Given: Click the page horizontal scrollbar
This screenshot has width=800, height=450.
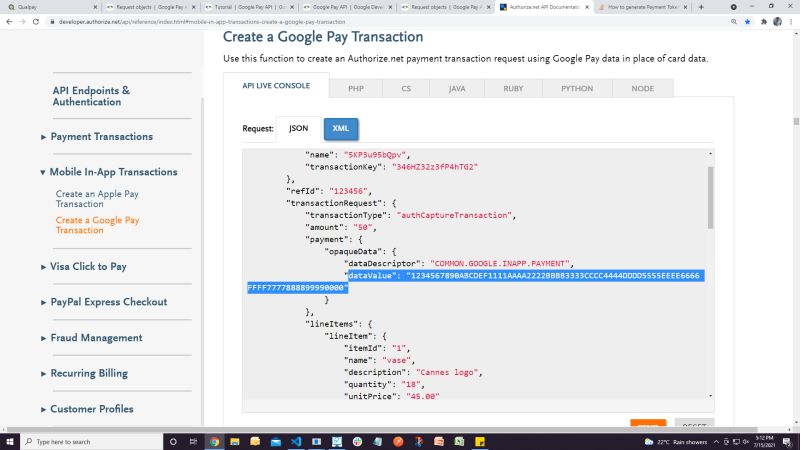Looking at the screenshot, I should pos(382,430).
